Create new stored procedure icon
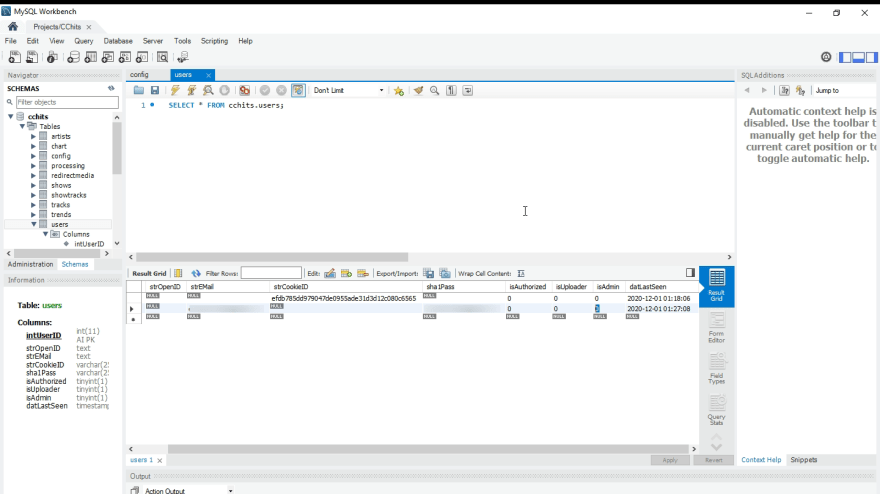Image resolution: width=880 pixels, height=494 pixels. (125, 57)
